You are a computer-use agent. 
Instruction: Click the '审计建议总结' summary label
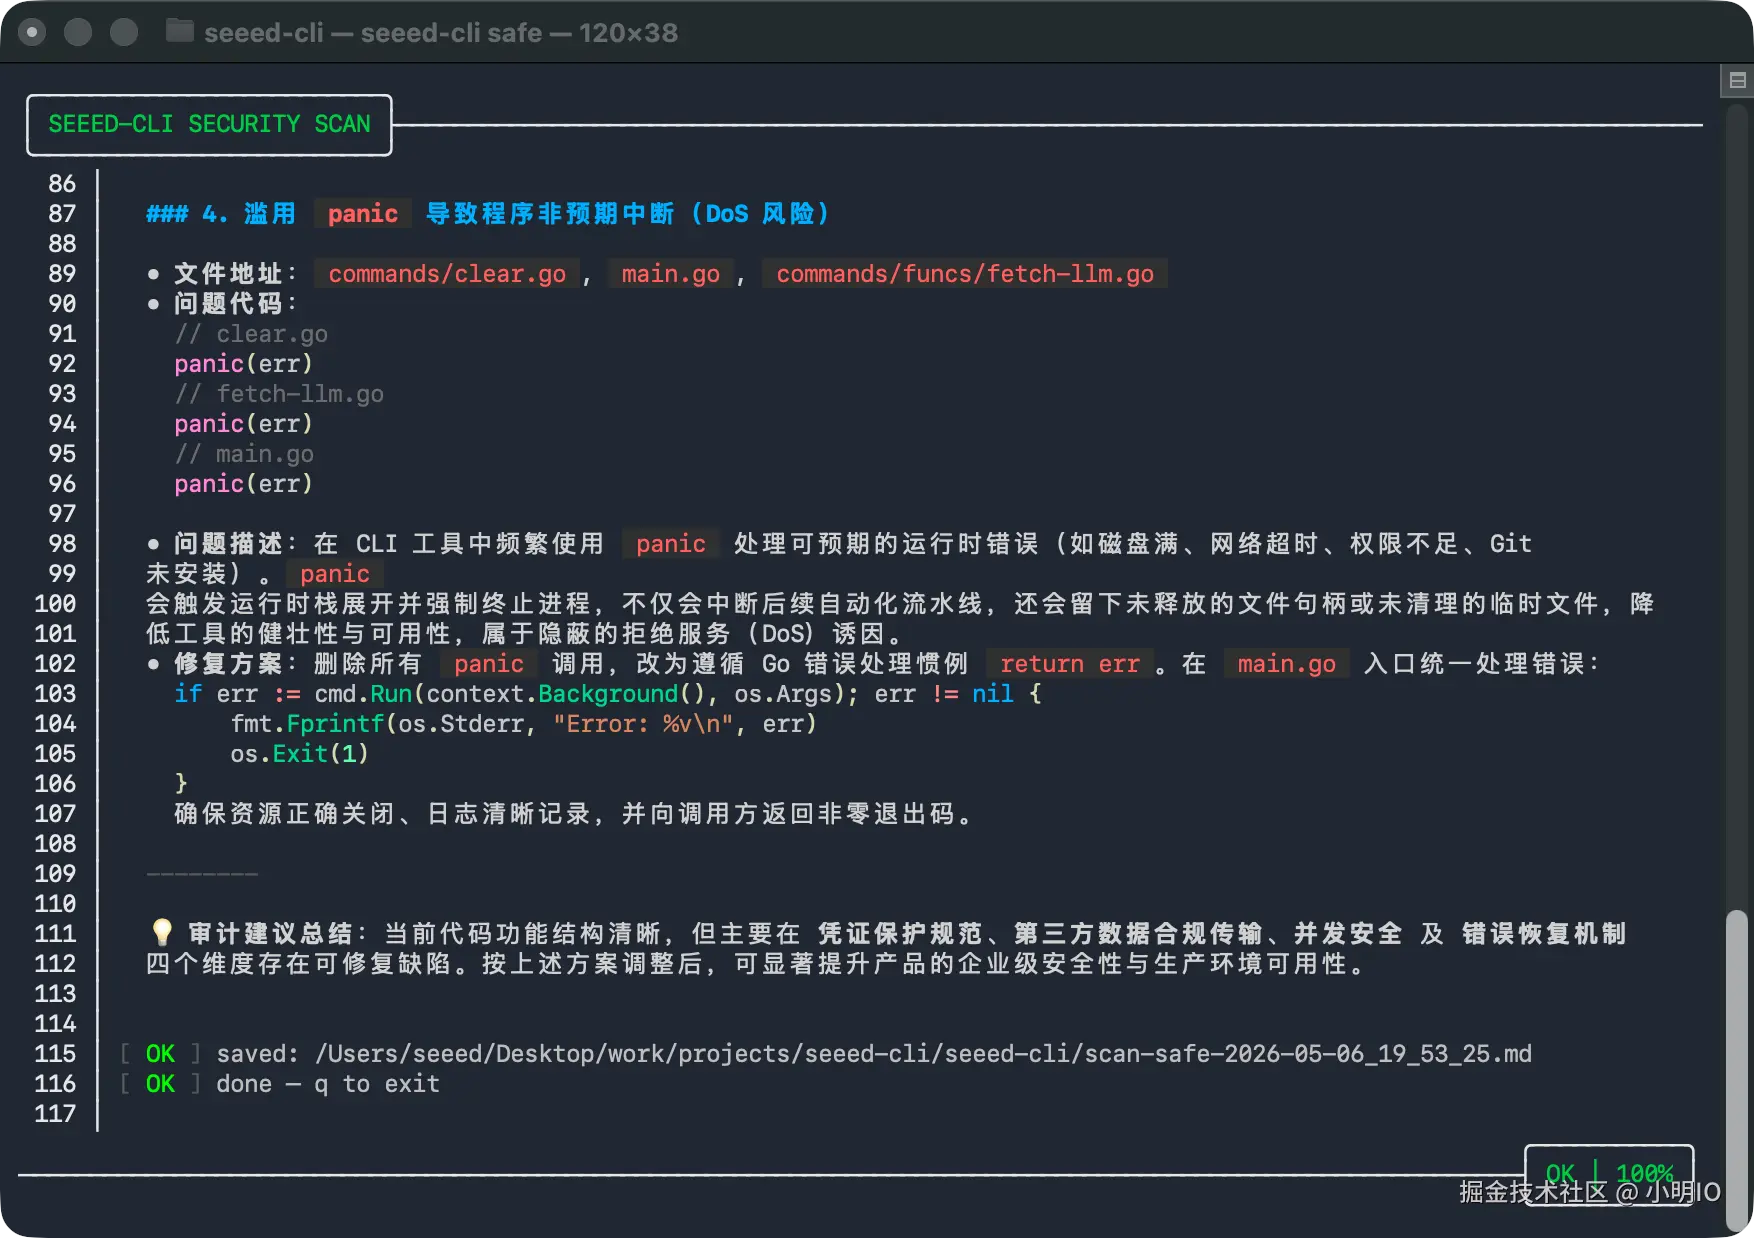(270, 934)
